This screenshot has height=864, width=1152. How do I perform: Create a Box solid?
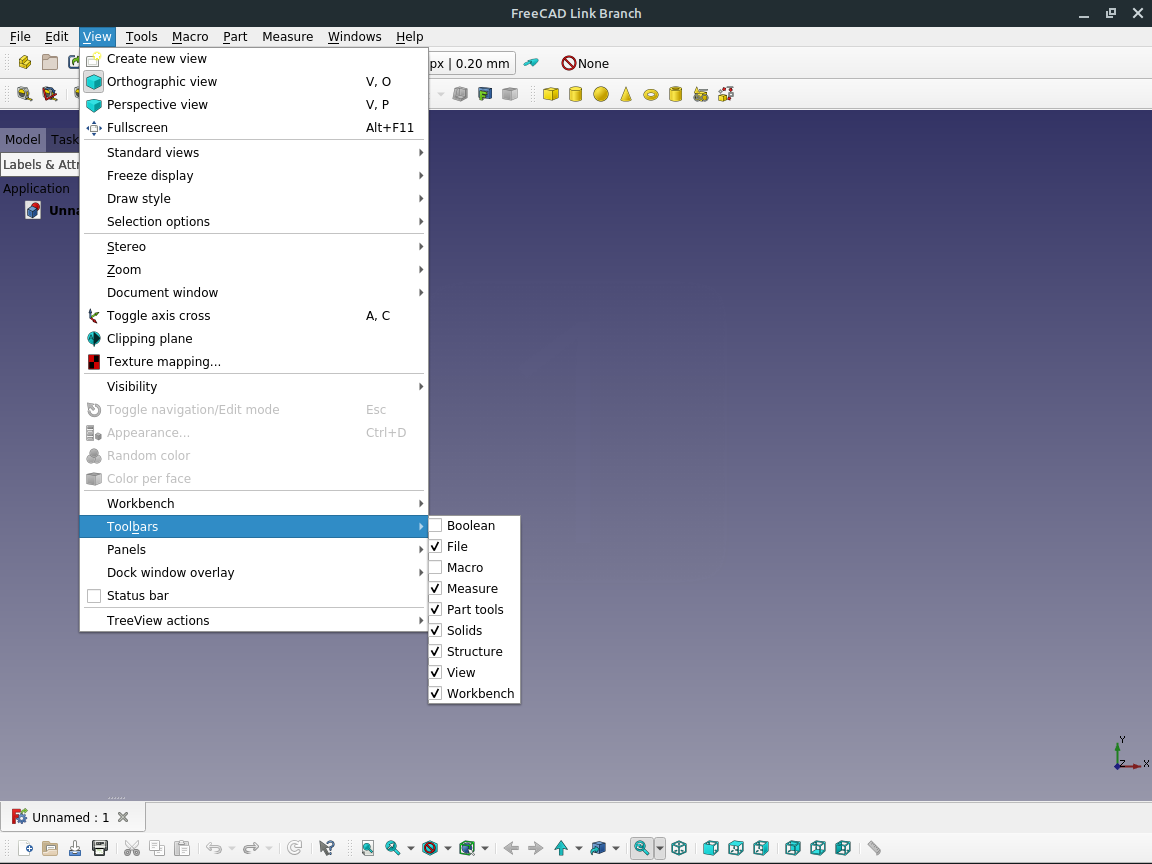[x=551, y=94]
